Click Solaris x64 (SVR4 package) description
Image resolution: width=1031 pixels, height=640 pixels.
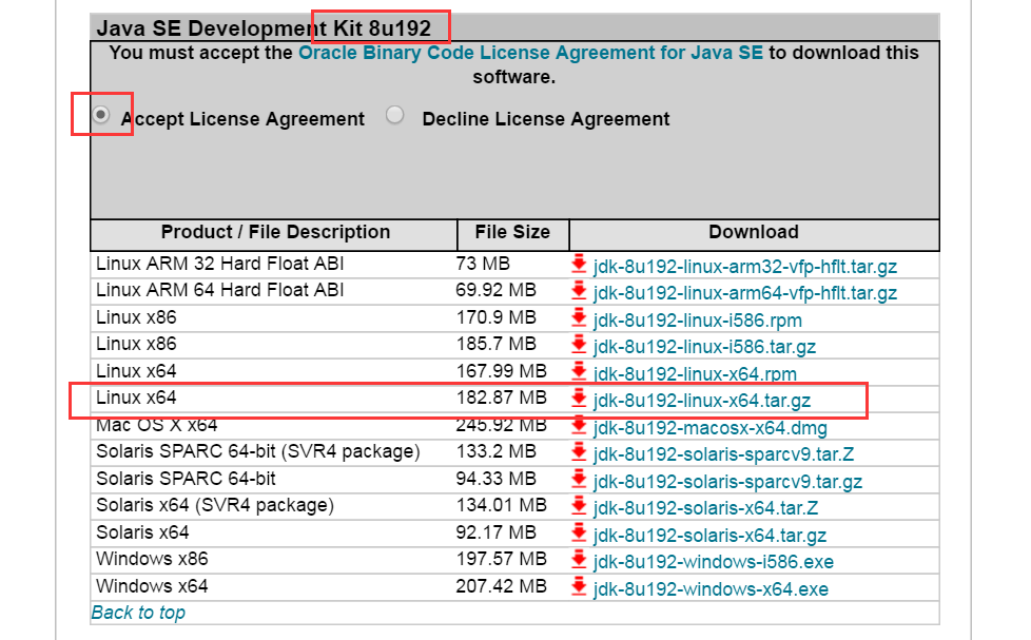[x=215, y=505]
